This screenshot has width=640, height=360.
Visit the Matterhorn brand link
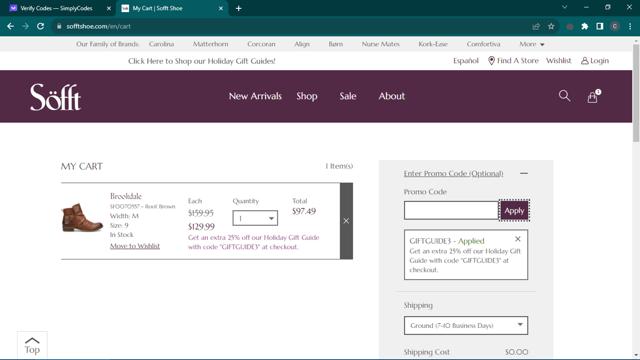click(x=211, y=44)
